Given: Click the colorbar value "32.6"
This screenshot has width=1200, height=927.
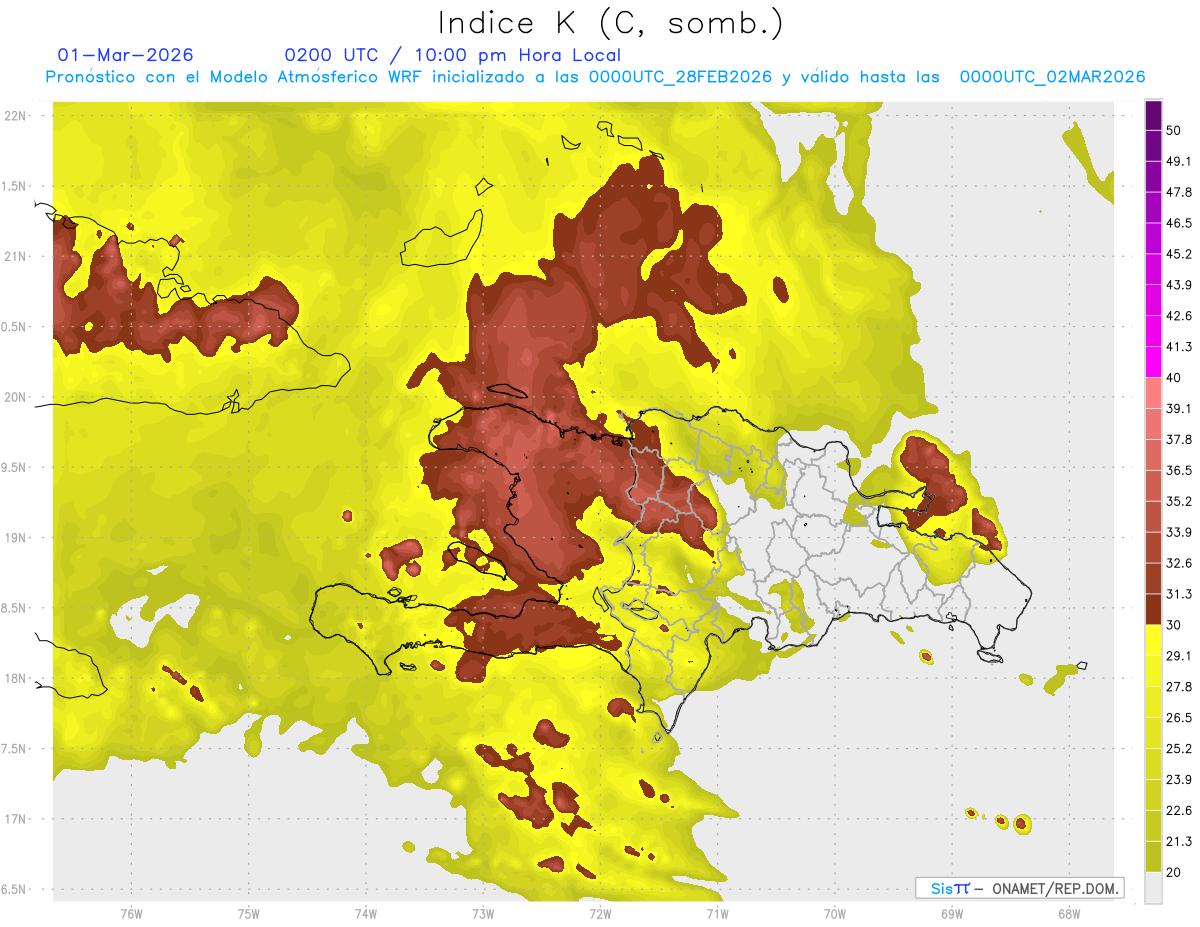Looking at the screenshot, I should pos(1179,563).
